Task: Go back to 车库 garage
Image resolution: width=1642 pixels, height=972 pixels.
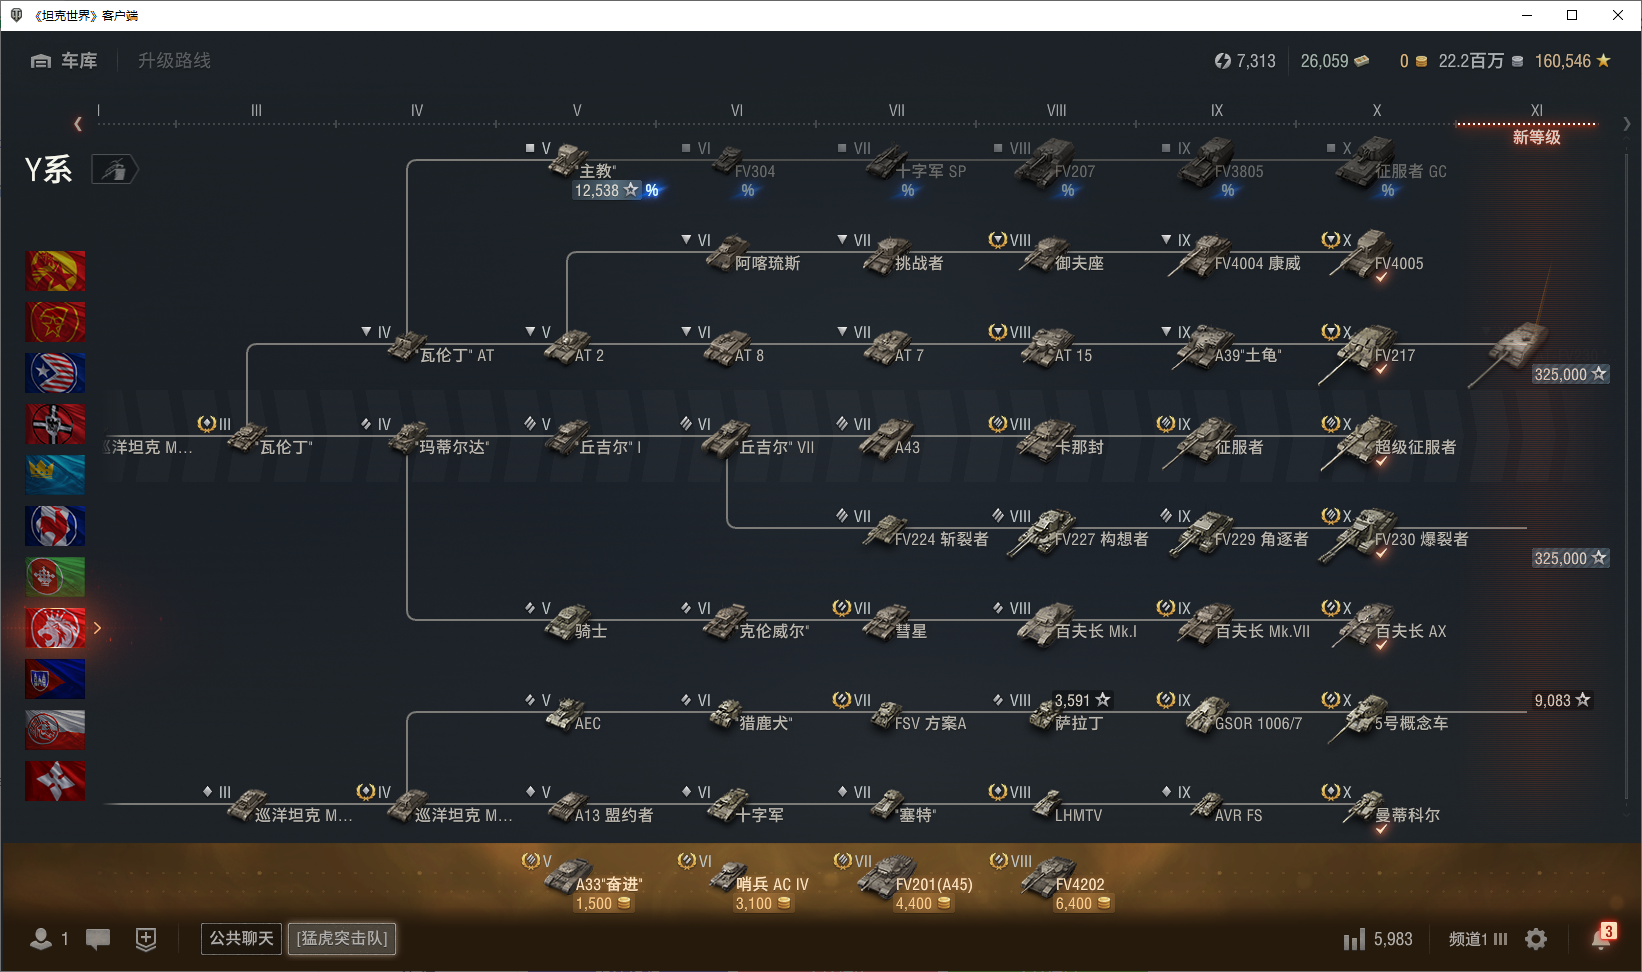Action: pyautogui.click(x=64, y=61)
